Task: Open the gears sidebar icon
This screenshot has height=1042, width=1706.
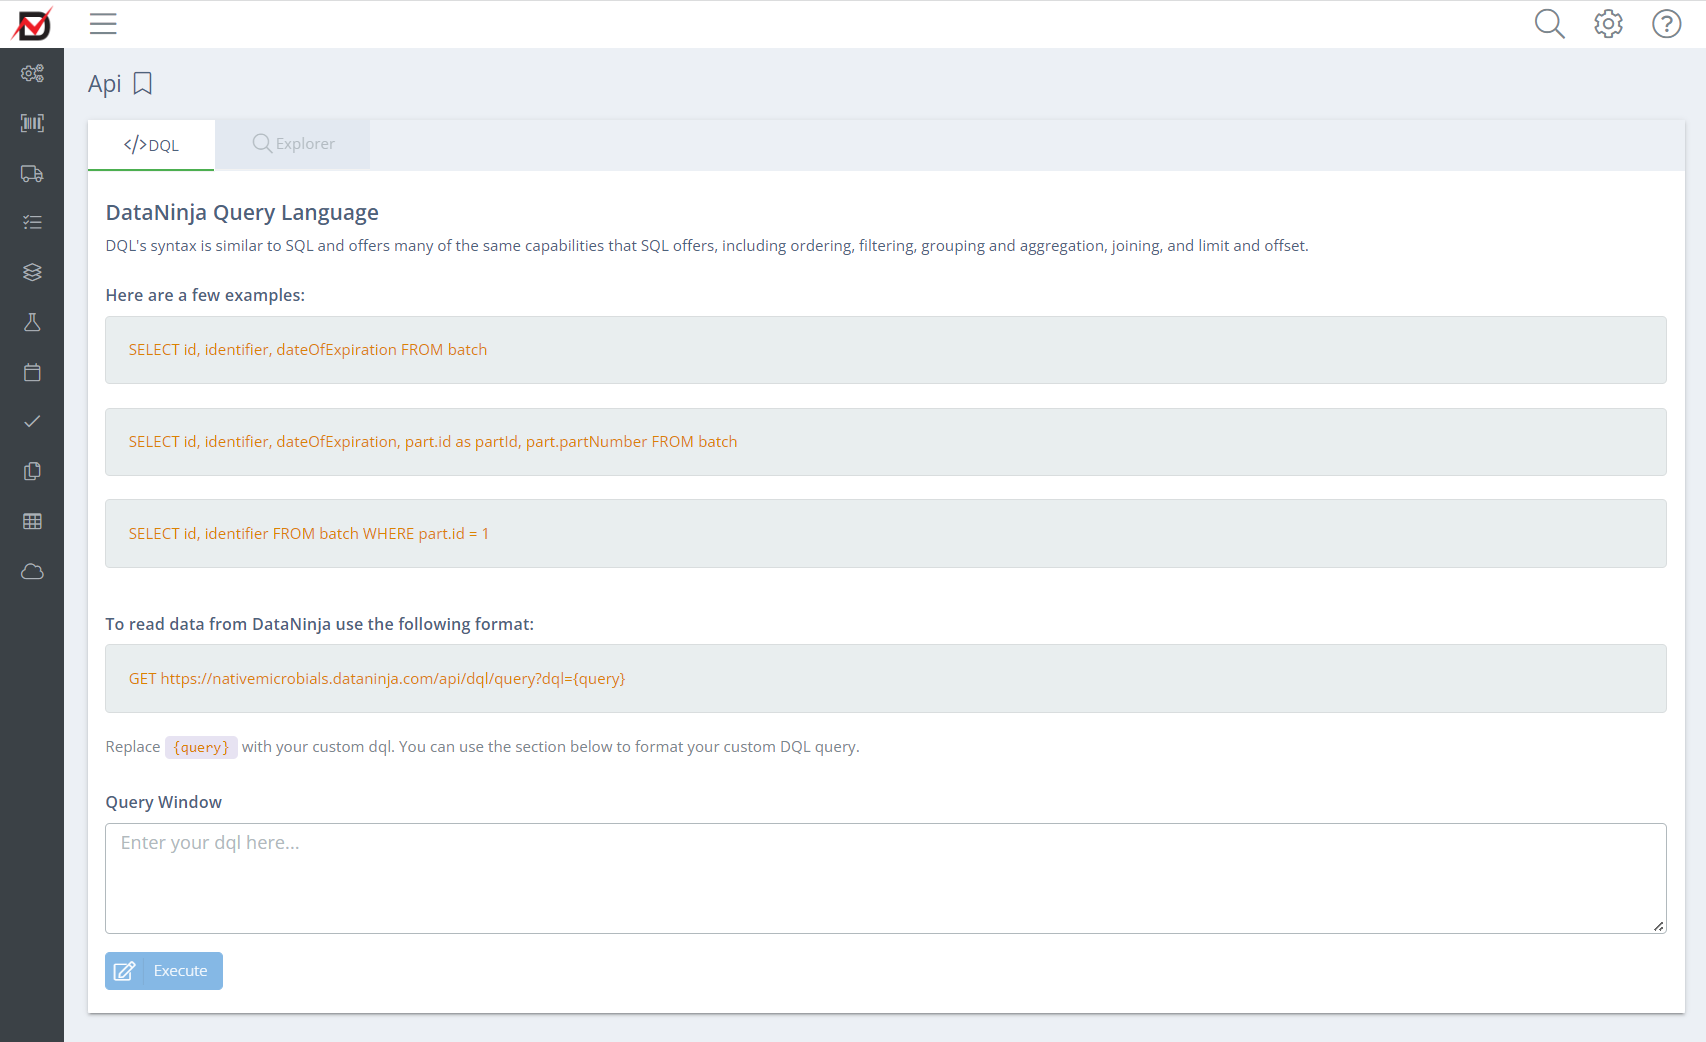Action: point(32,73)
